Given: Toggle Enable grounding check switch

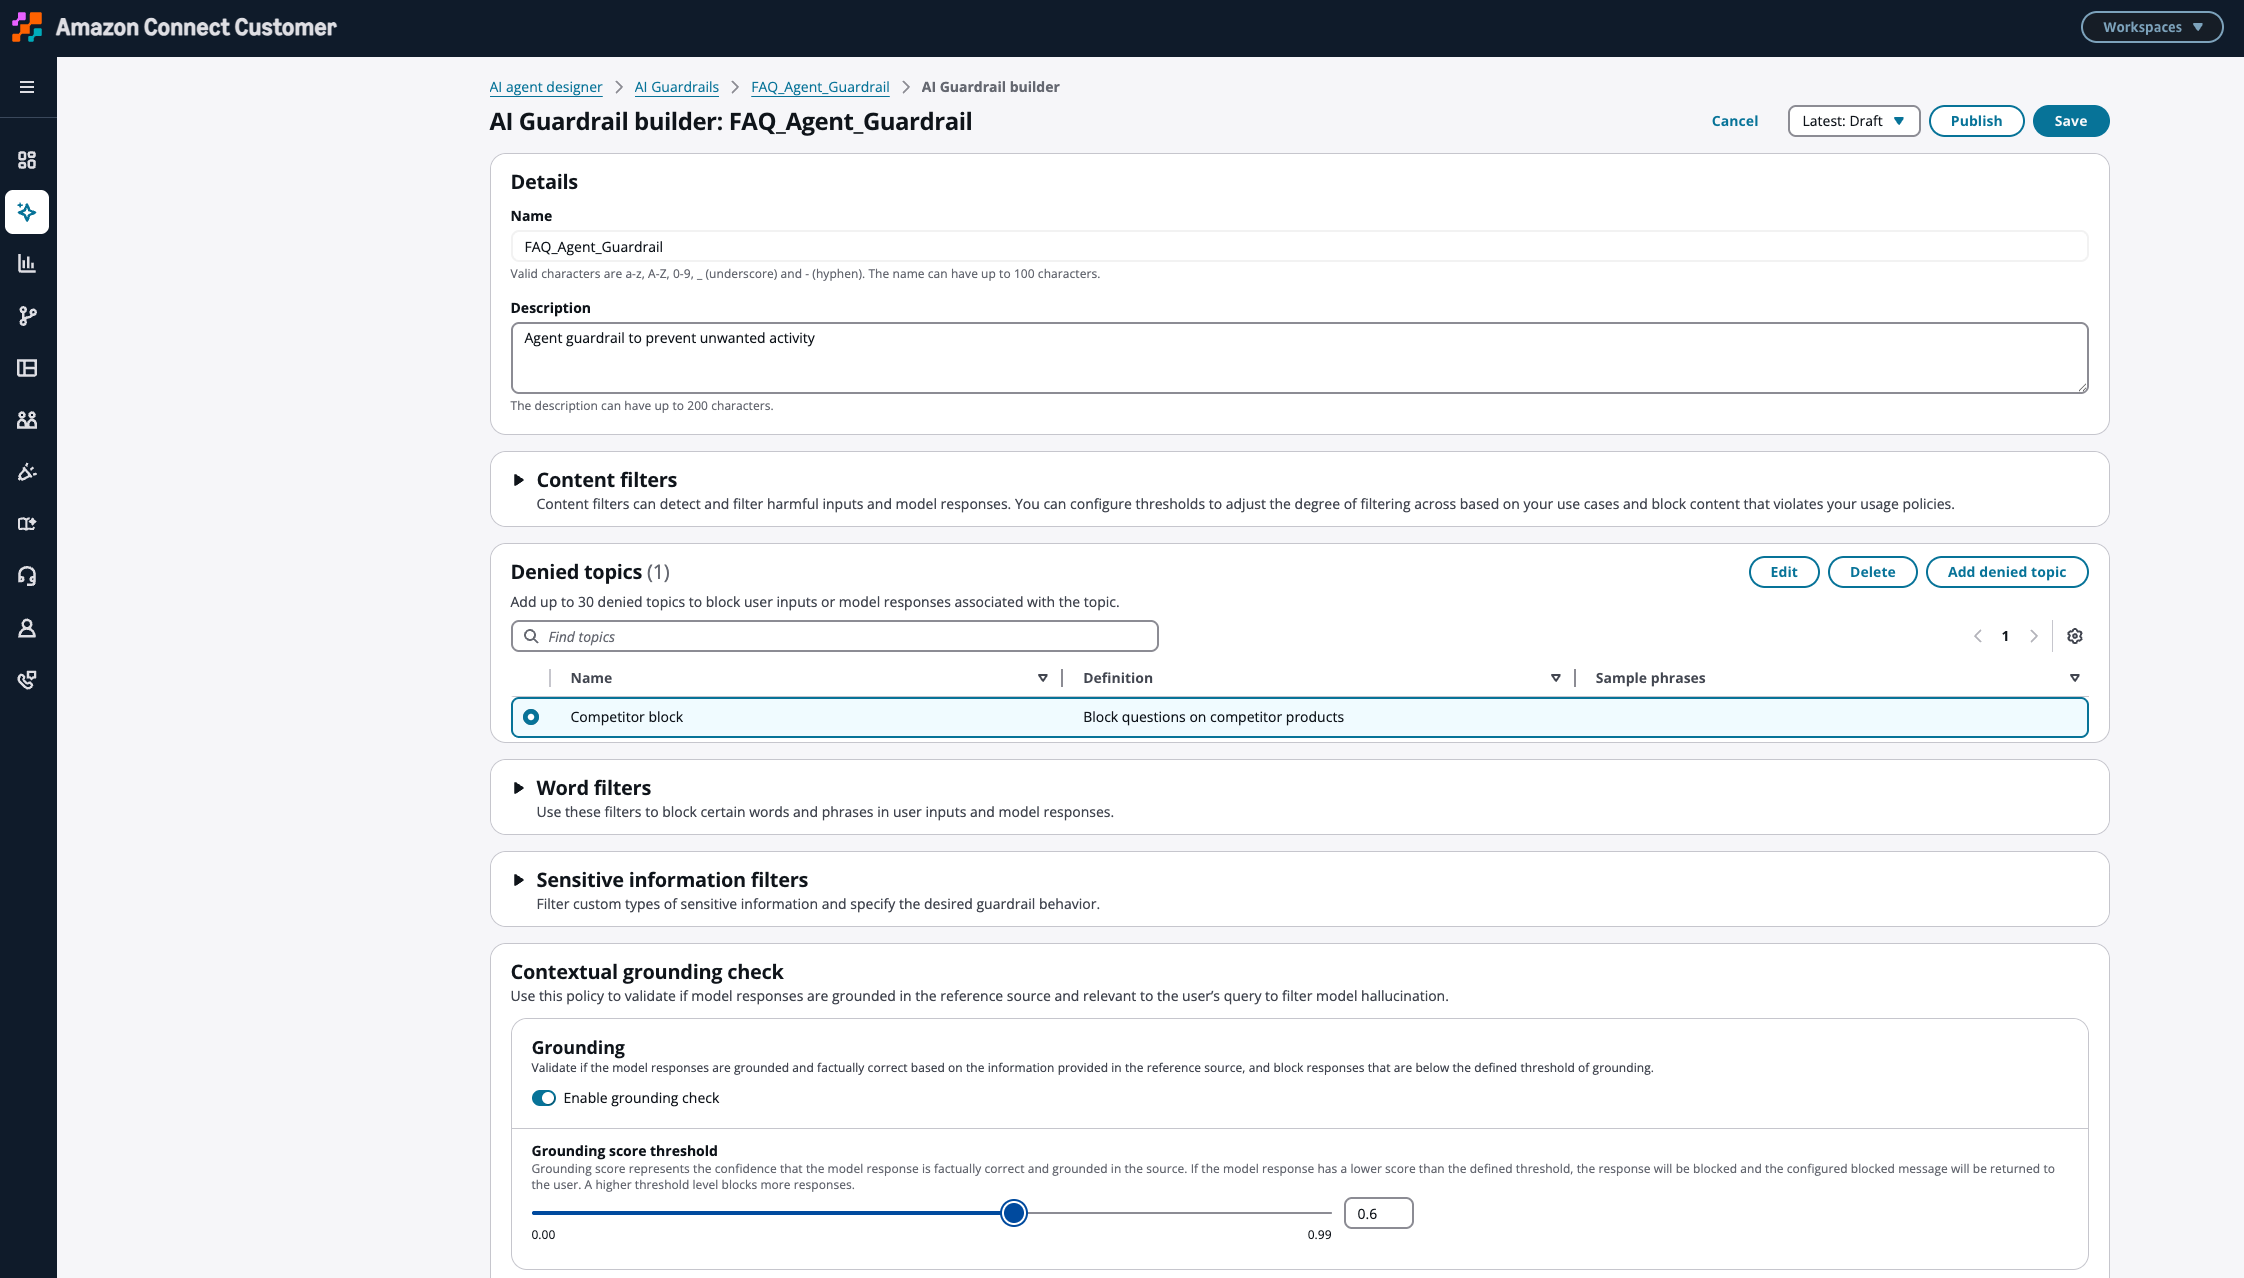Looking at the screenshot, I should [x=544, y=1098].
